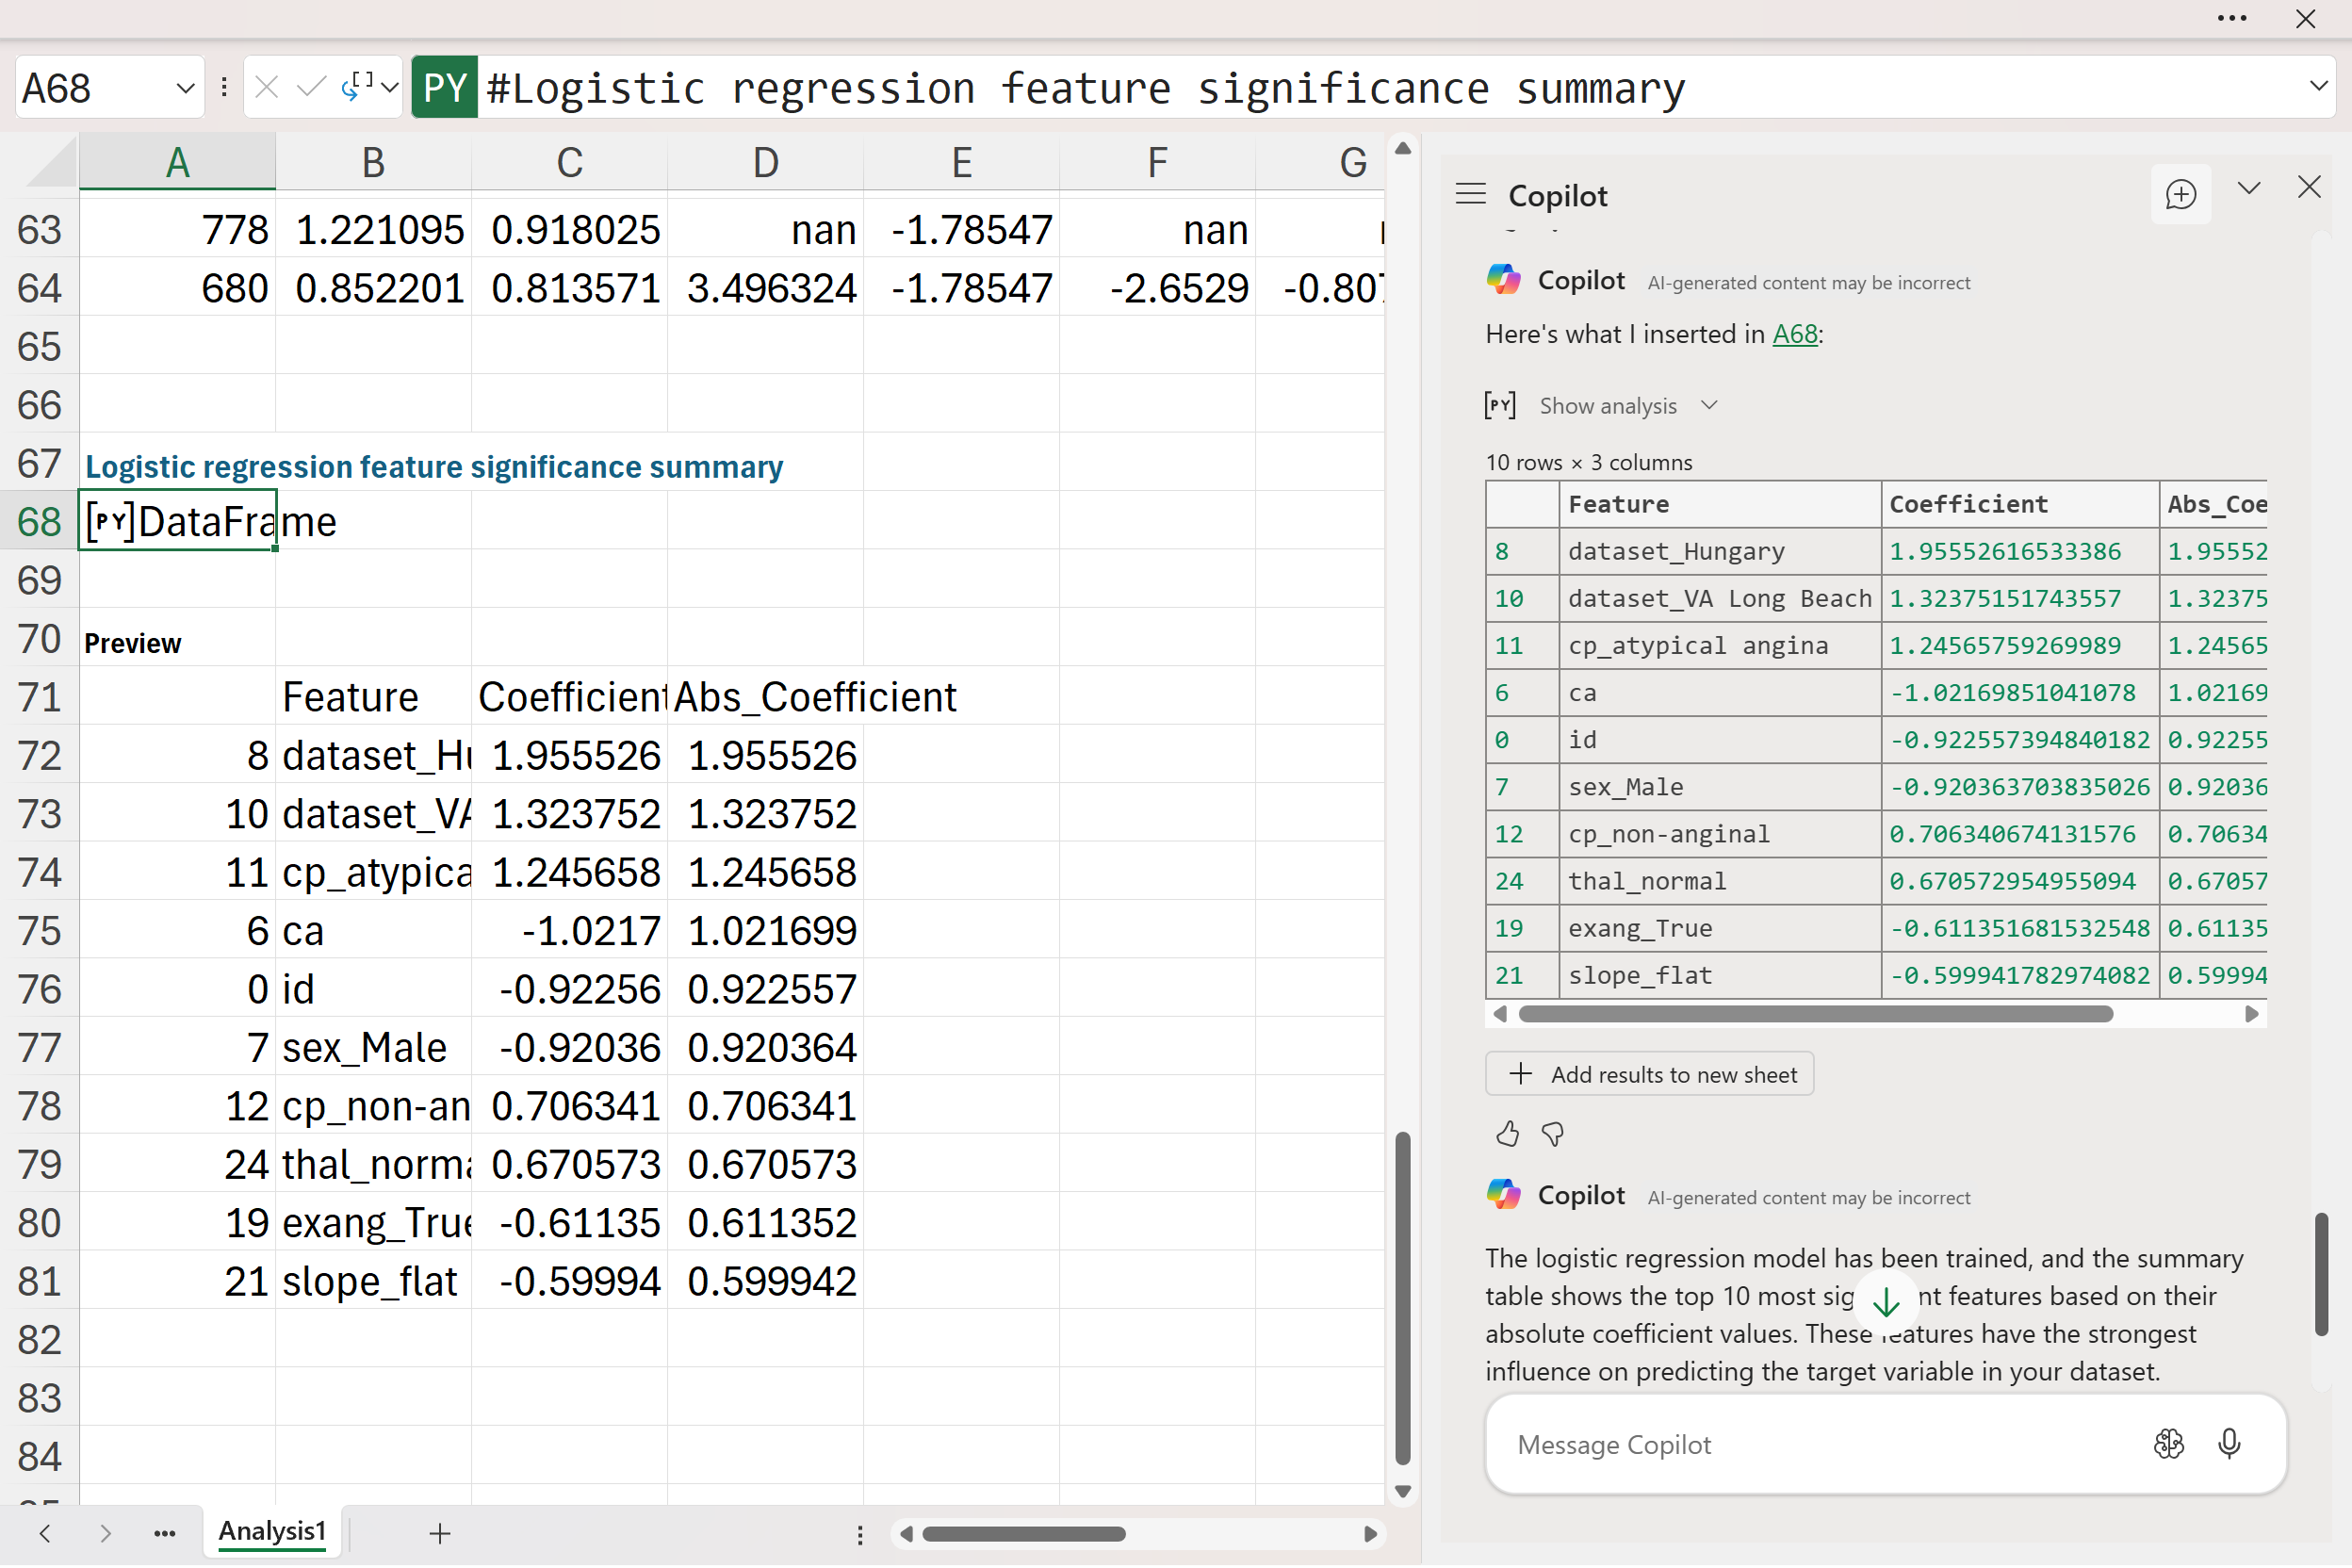Expand the formula bar
The height and width of the screenshot is (1568, 2352).
(2319, 86)
